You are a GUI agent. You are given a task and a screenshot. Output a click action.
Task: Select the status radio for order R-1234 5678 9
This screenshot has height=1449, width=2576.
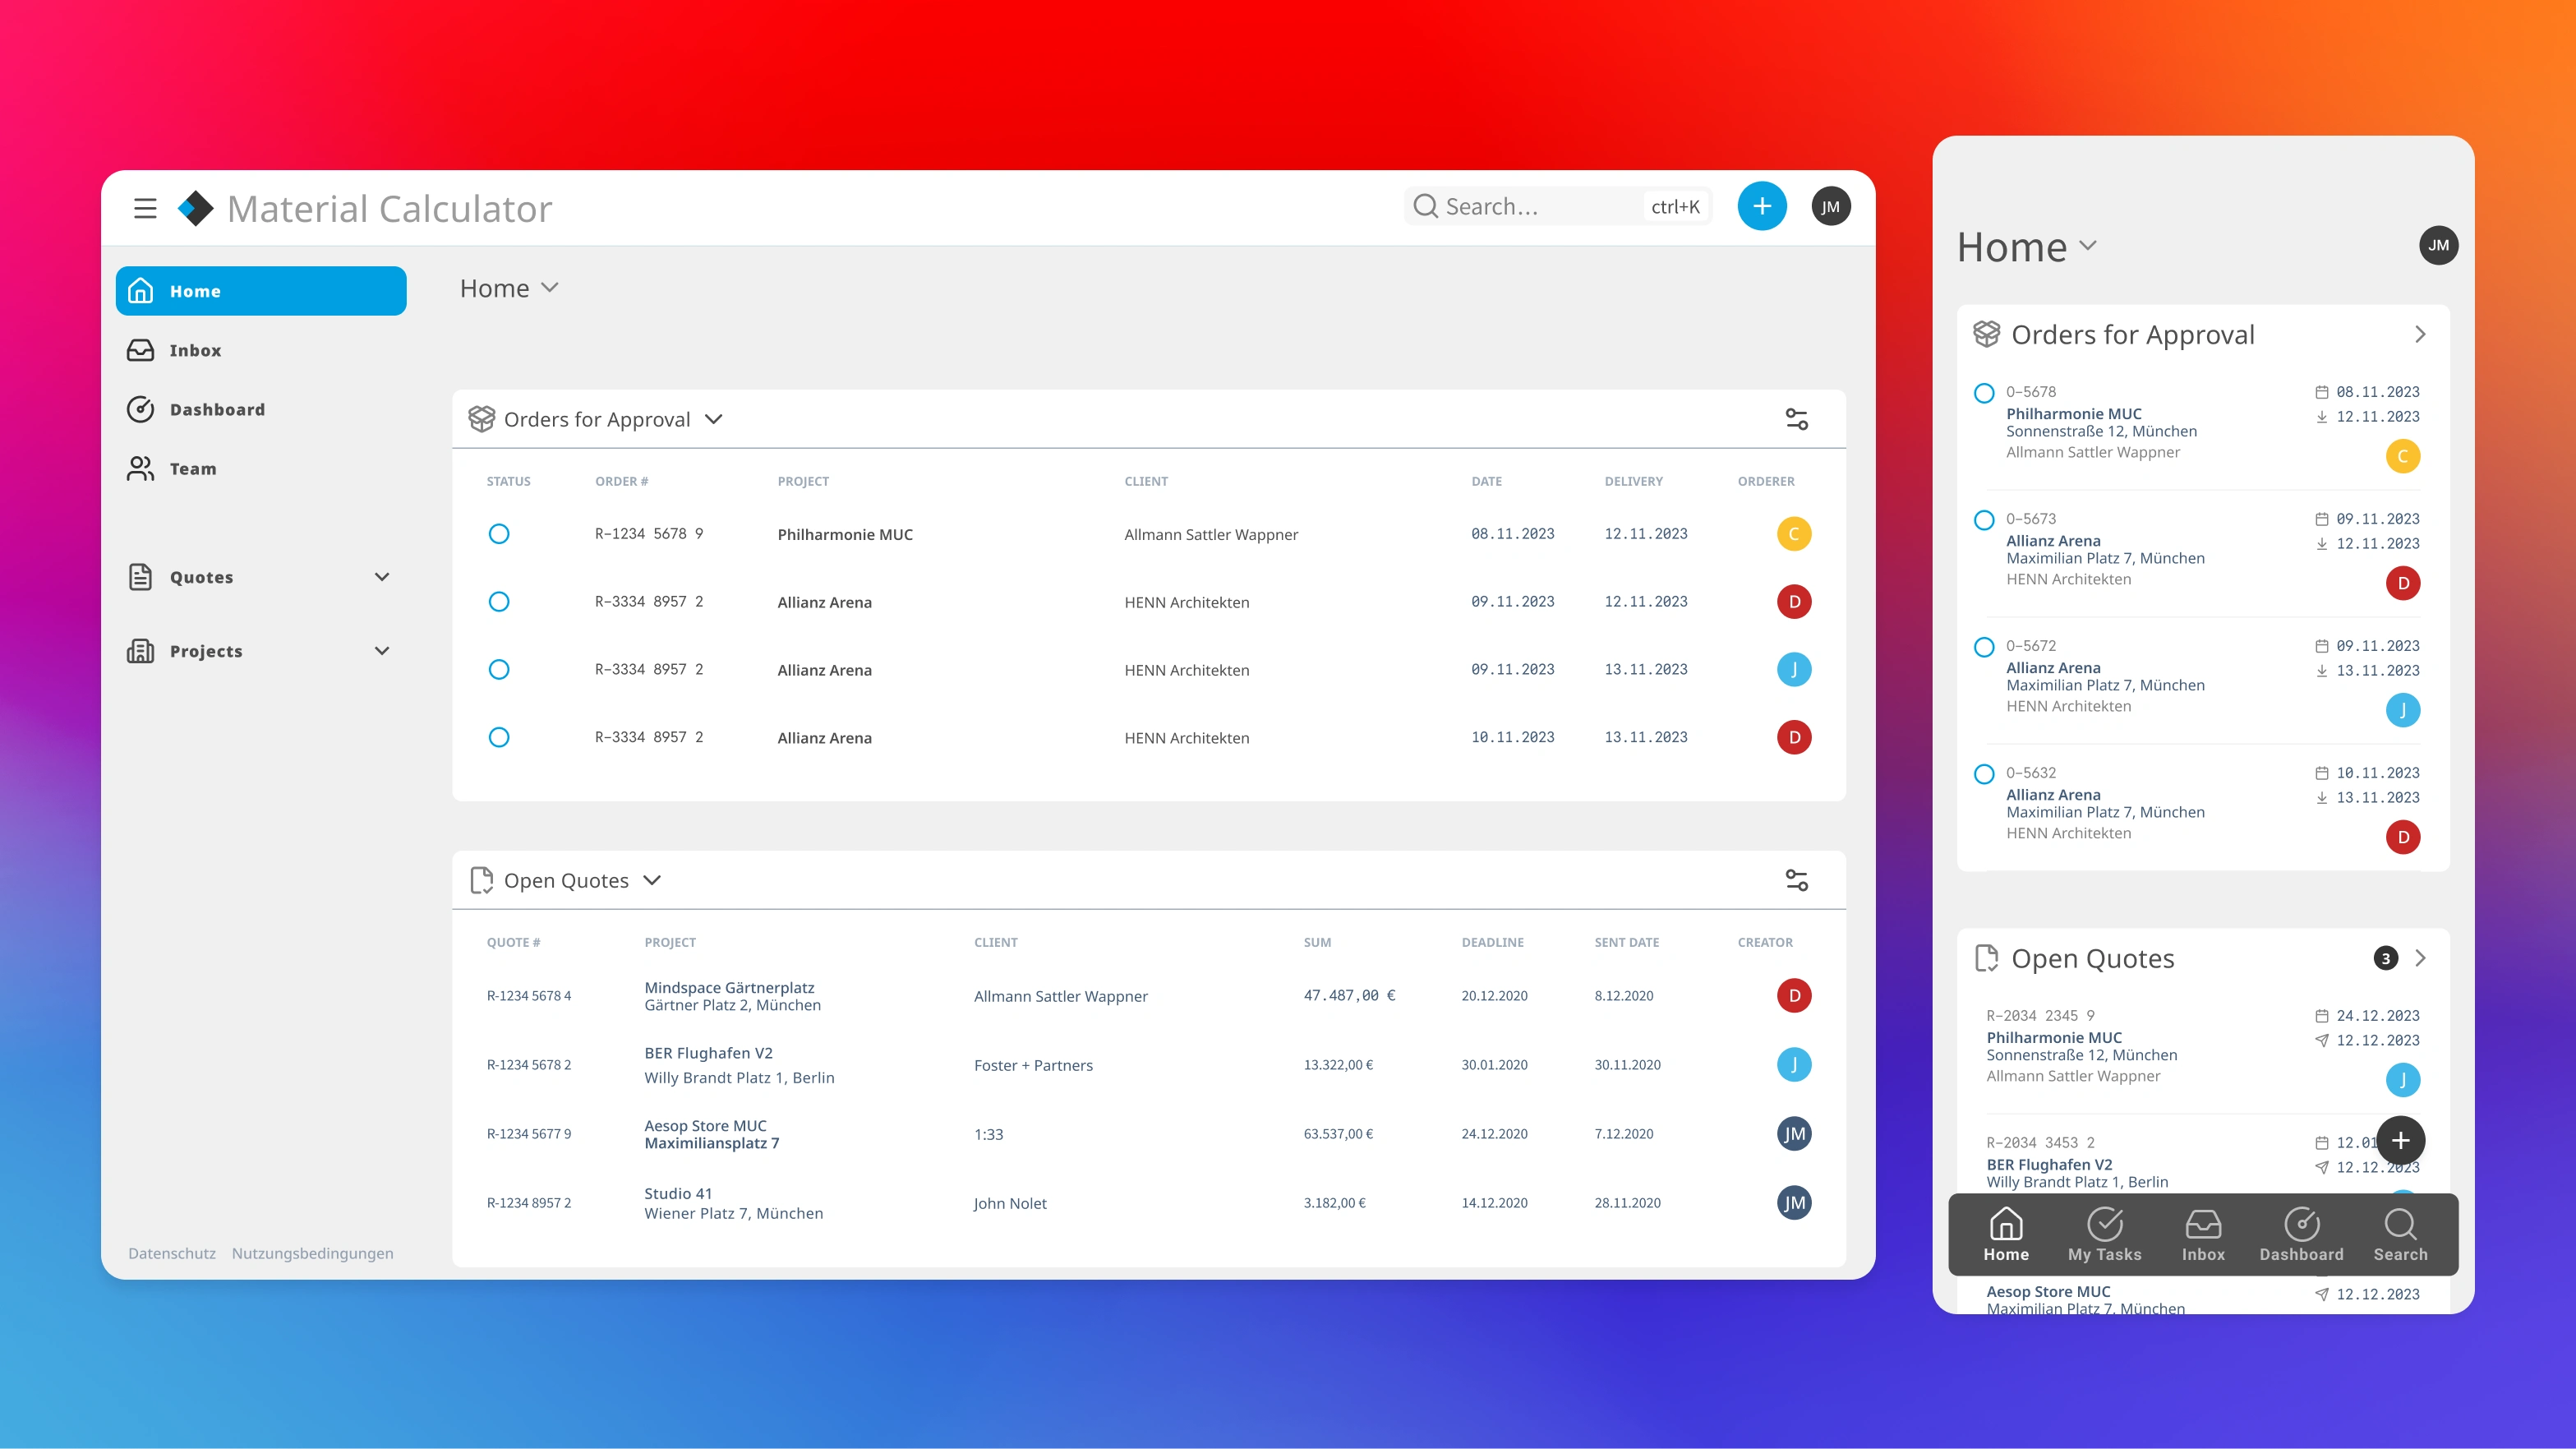coord(499,534)
